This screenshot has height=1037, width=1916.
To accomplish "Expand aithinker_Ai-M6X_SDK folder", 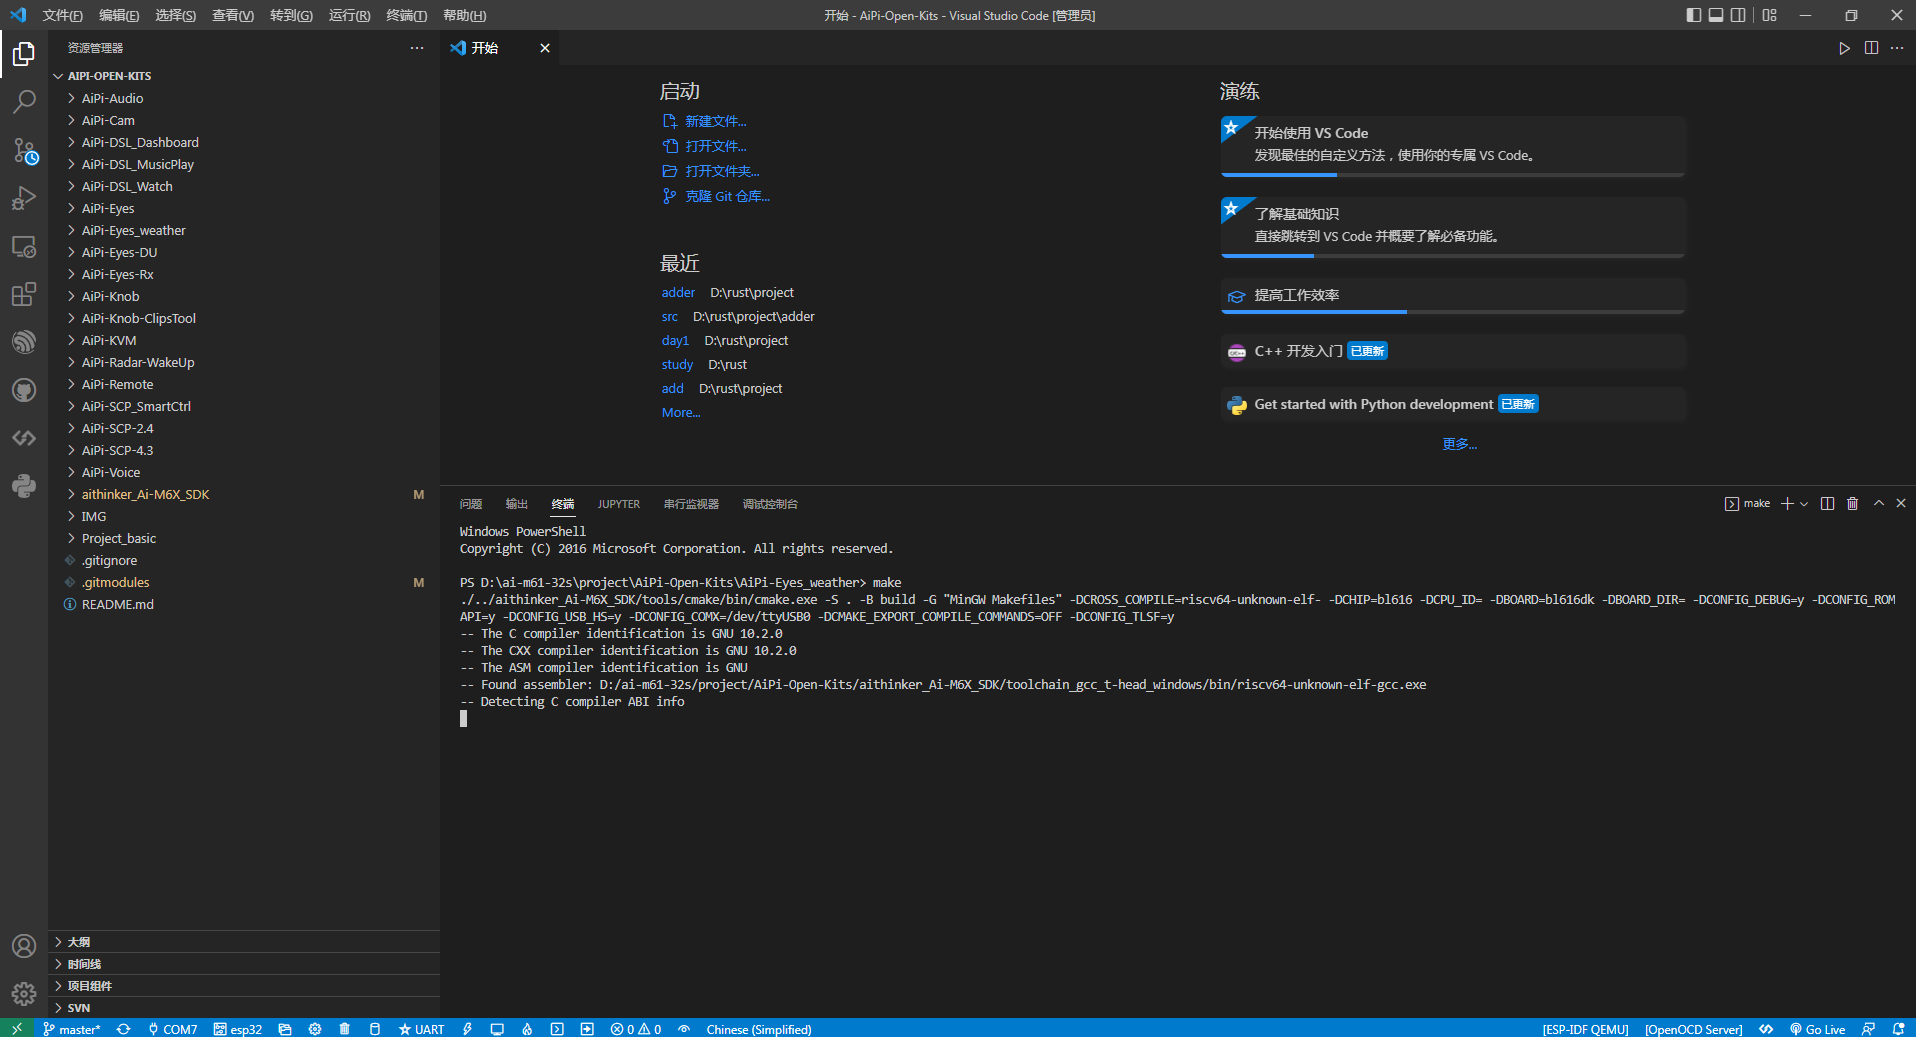I will coord(244,494).
